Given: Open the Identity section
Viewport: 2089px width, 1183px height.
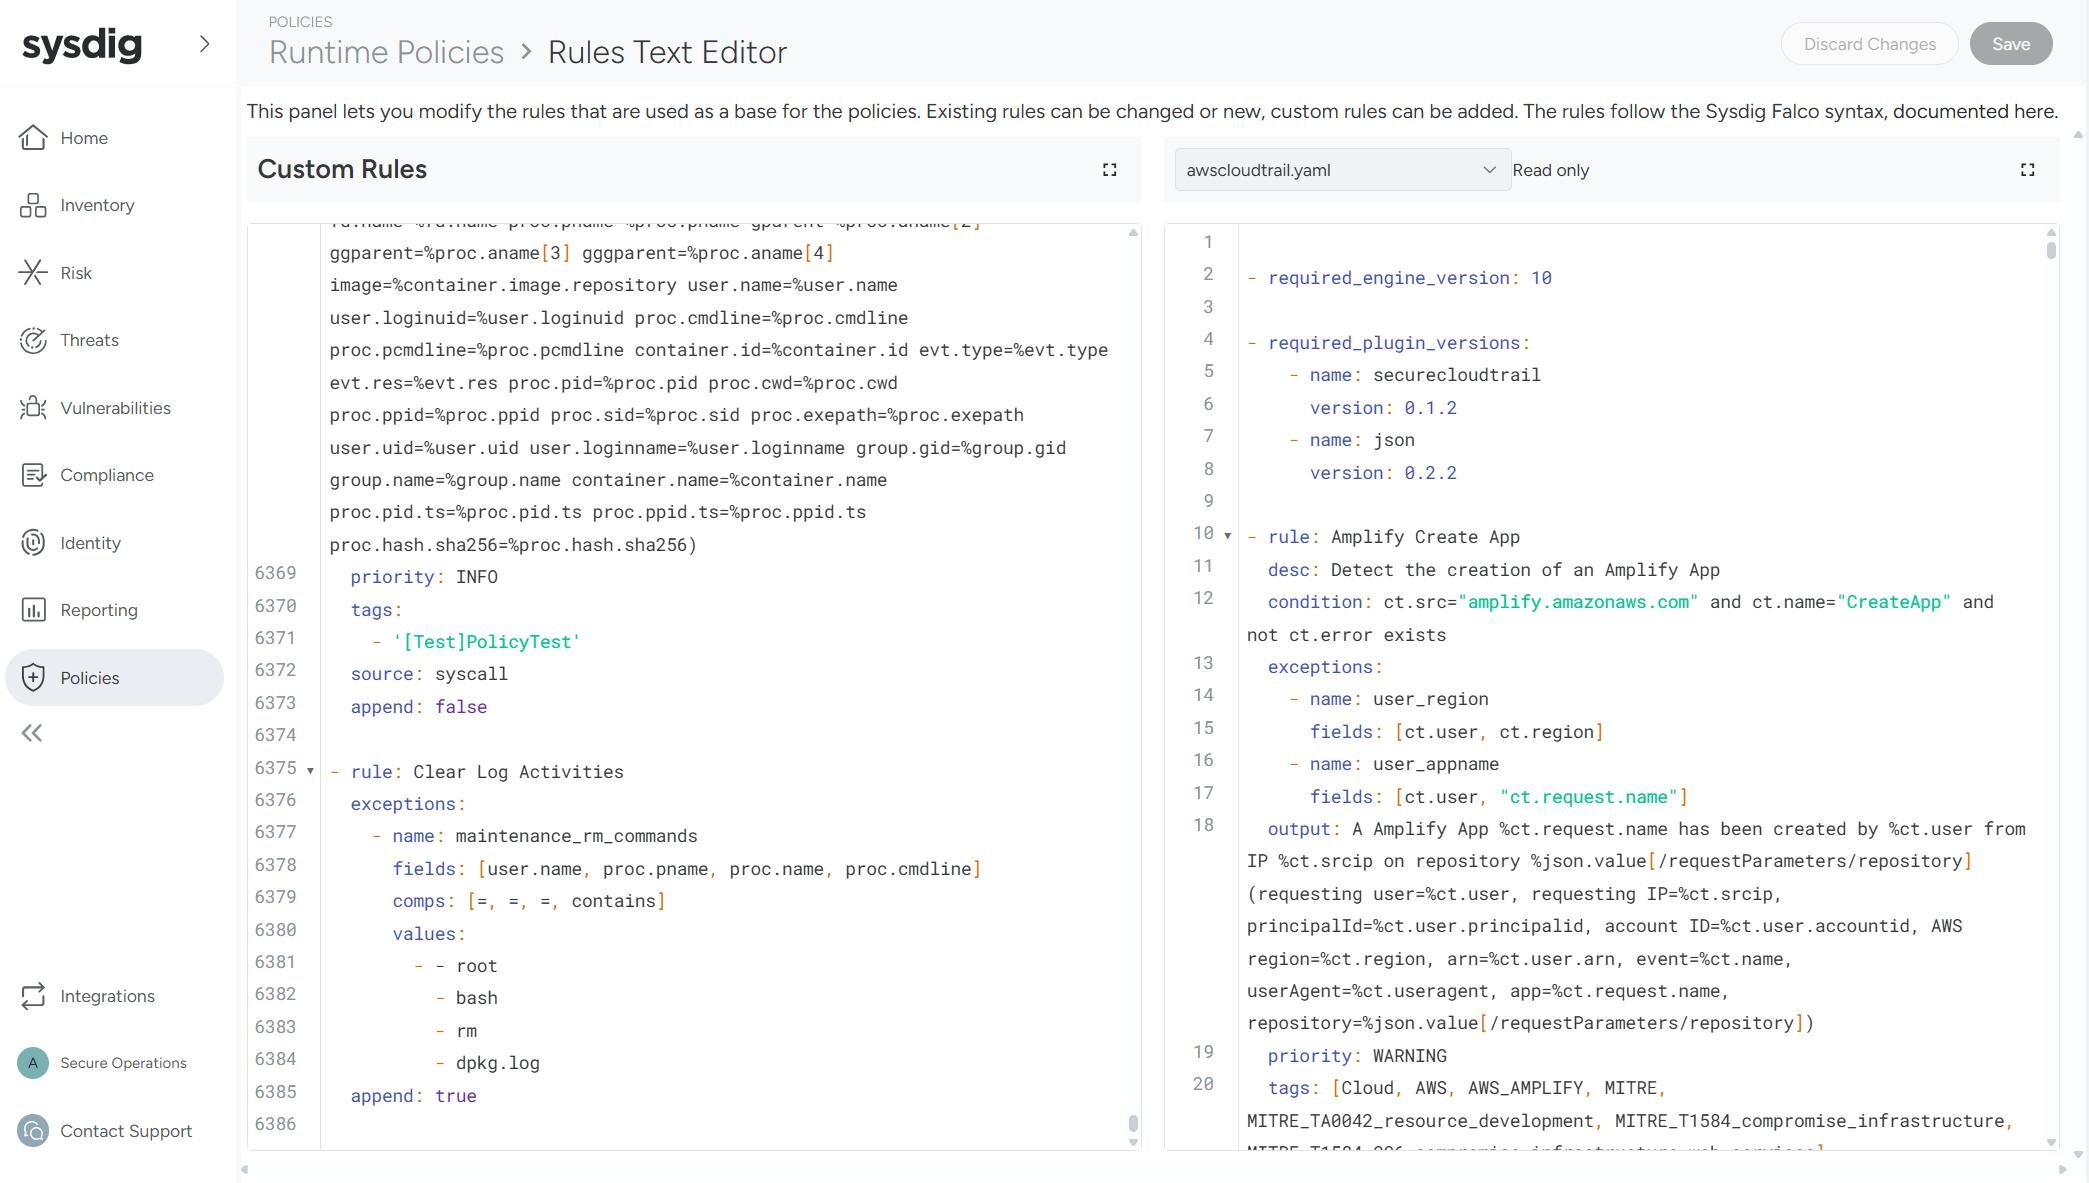Looking at the screenshot, I should 90,543.
